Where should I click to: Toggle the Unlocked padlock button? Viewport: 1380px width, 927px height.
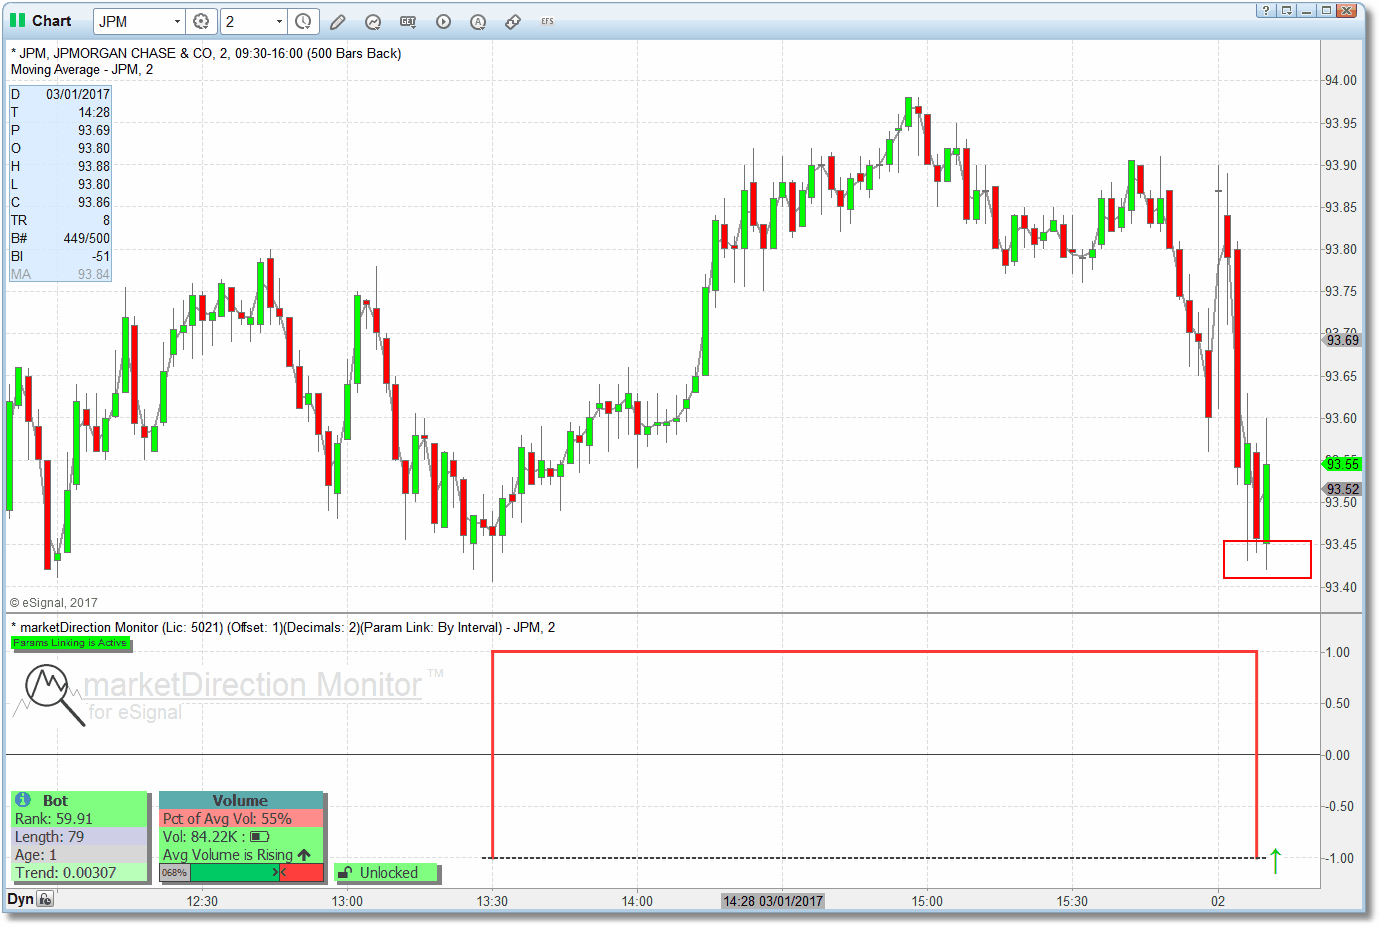388,873
